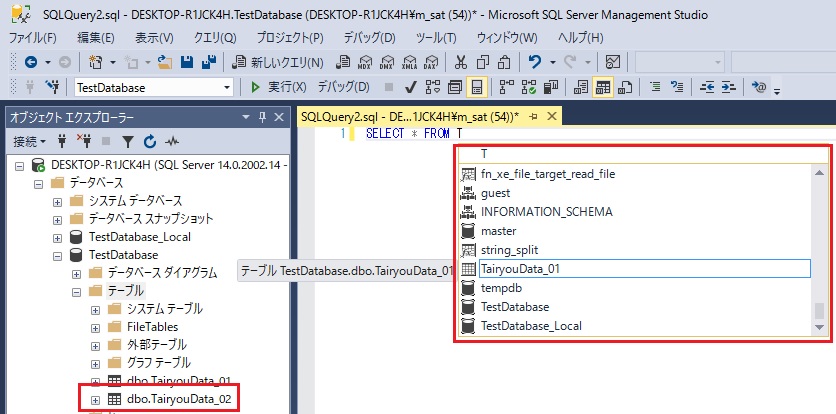Toggle Include Actual Execution Plan

pos(507,87)
